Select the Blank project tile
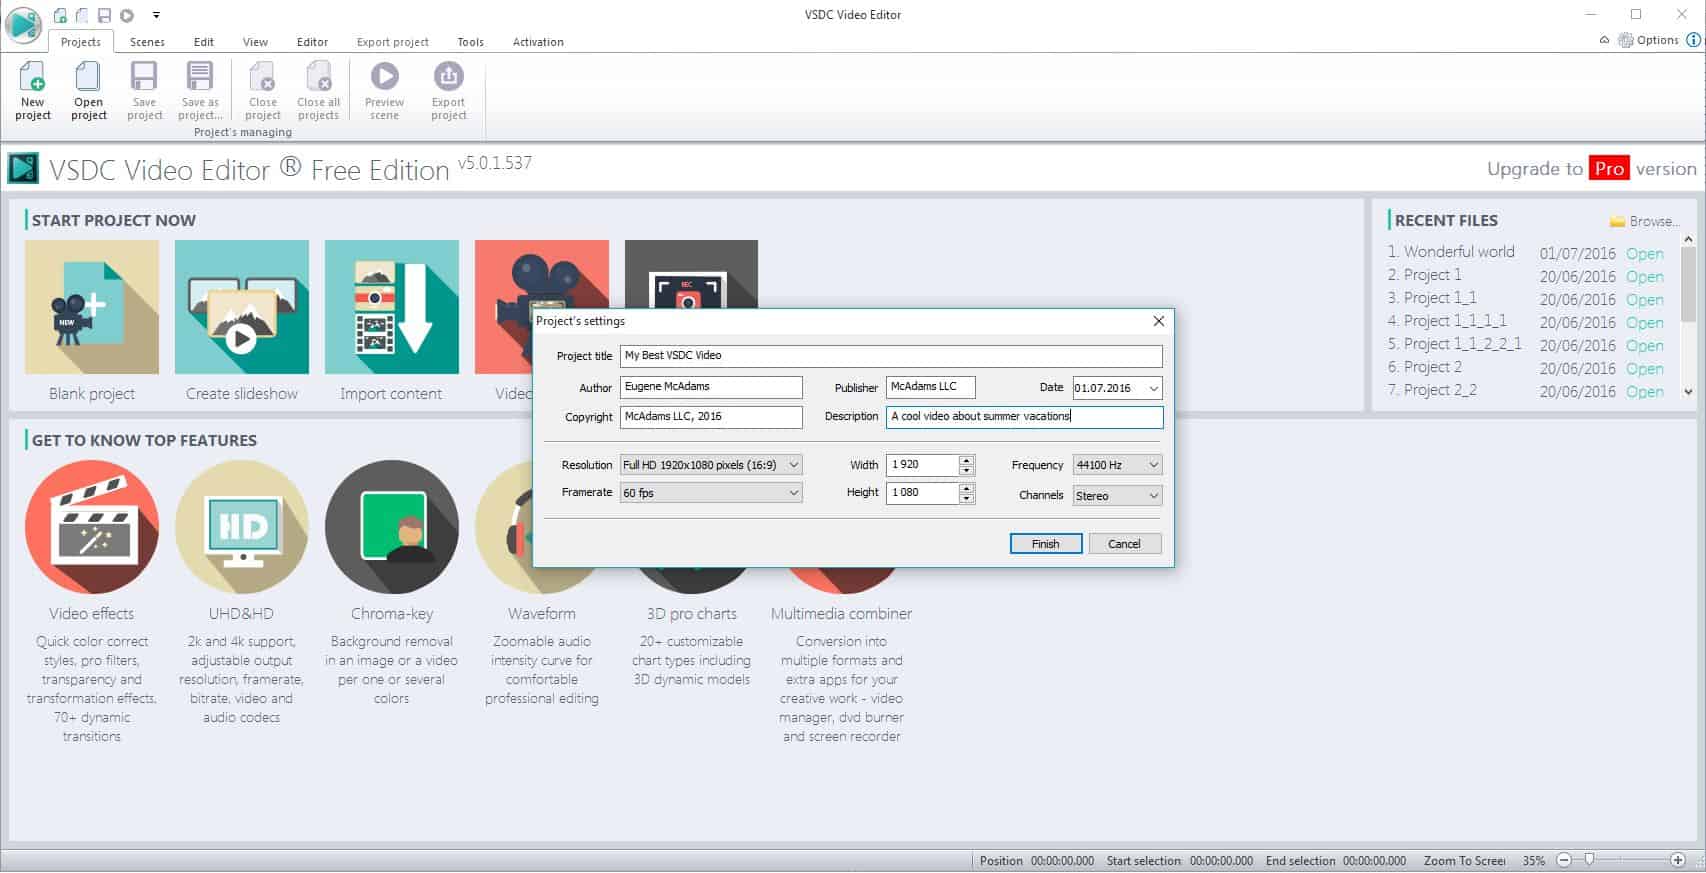1706x873 pixels. click(92, 307)
